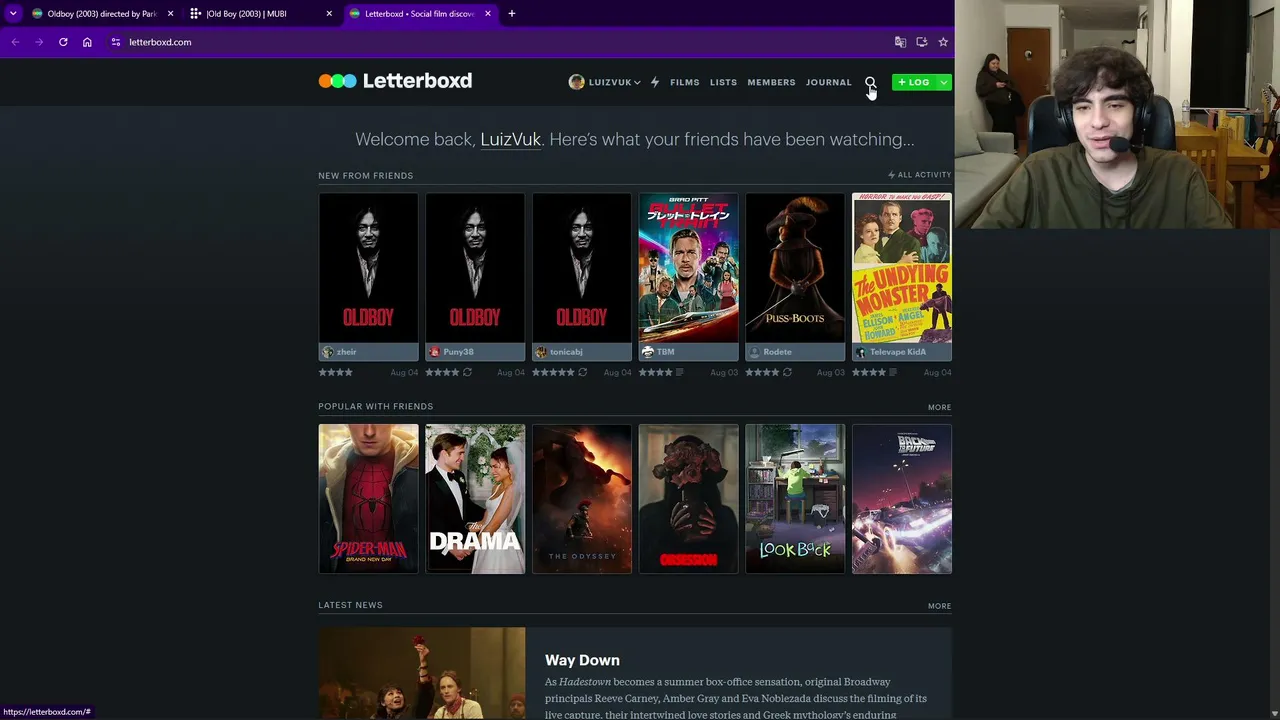Screen dimensions: 1280x720
Task: Open the Look Back poster
Action: pyautogui.click(x=795, y=499)
